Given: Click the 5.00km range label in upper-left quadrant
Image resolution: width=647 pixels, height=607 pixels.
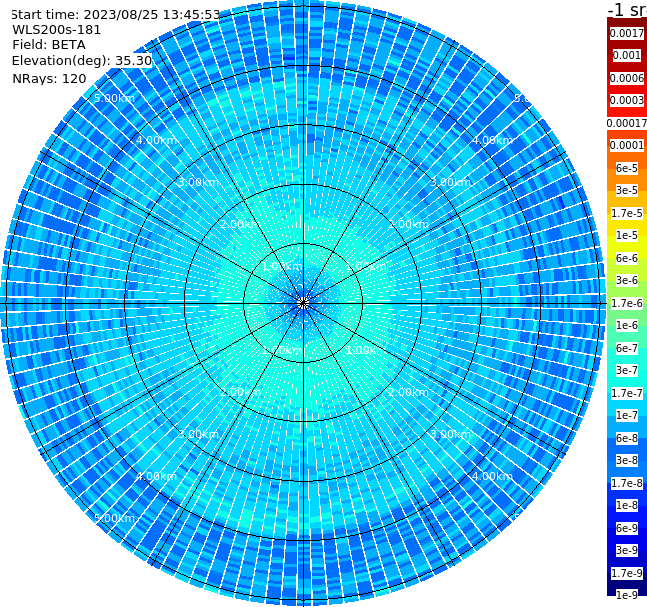Looking at the screenshot, I should click(x=114, y=98).
